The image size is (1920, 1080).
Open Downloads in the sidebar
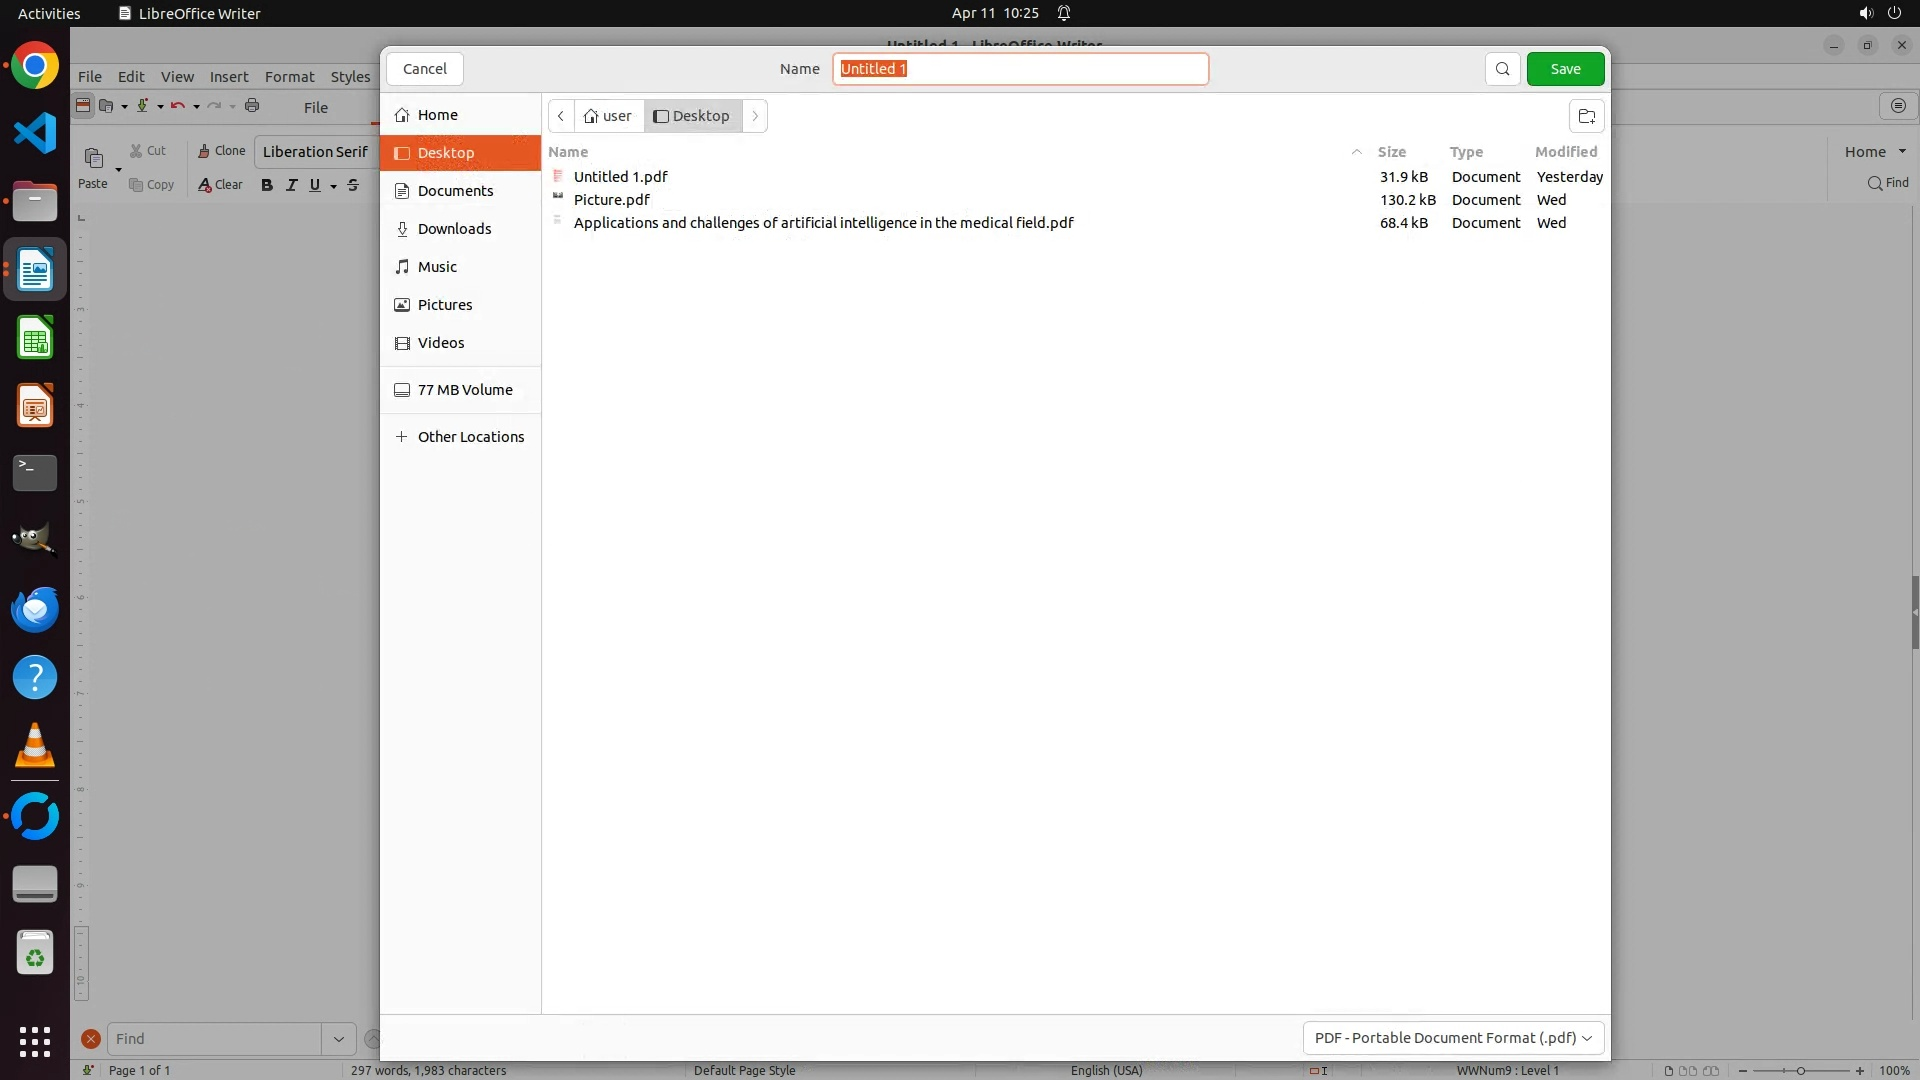point(454,229)
